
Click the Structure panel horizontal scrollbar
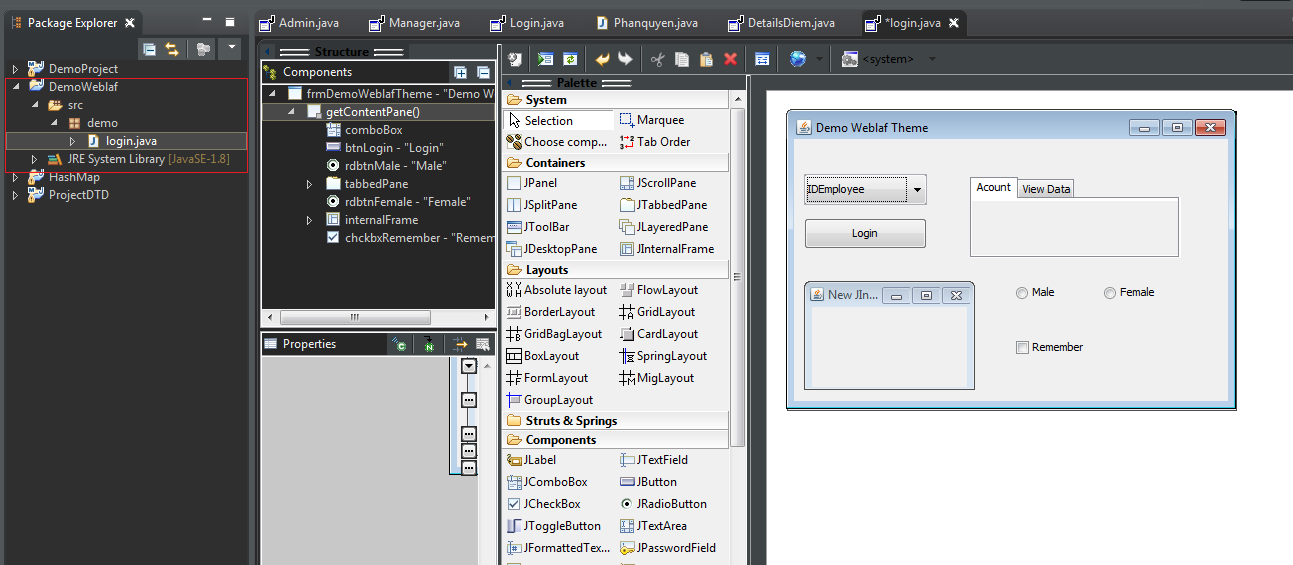point(355,318)
